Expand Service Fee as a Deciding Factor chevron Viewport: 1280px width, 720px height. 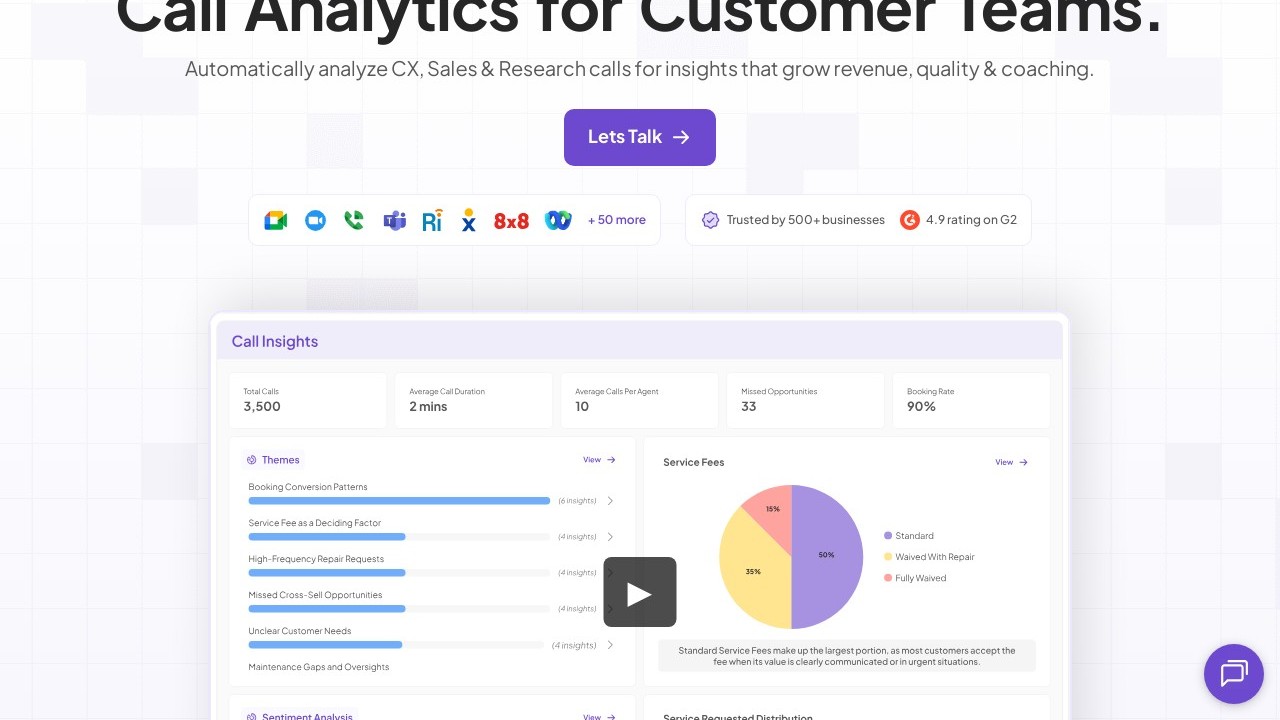[611, 537]
